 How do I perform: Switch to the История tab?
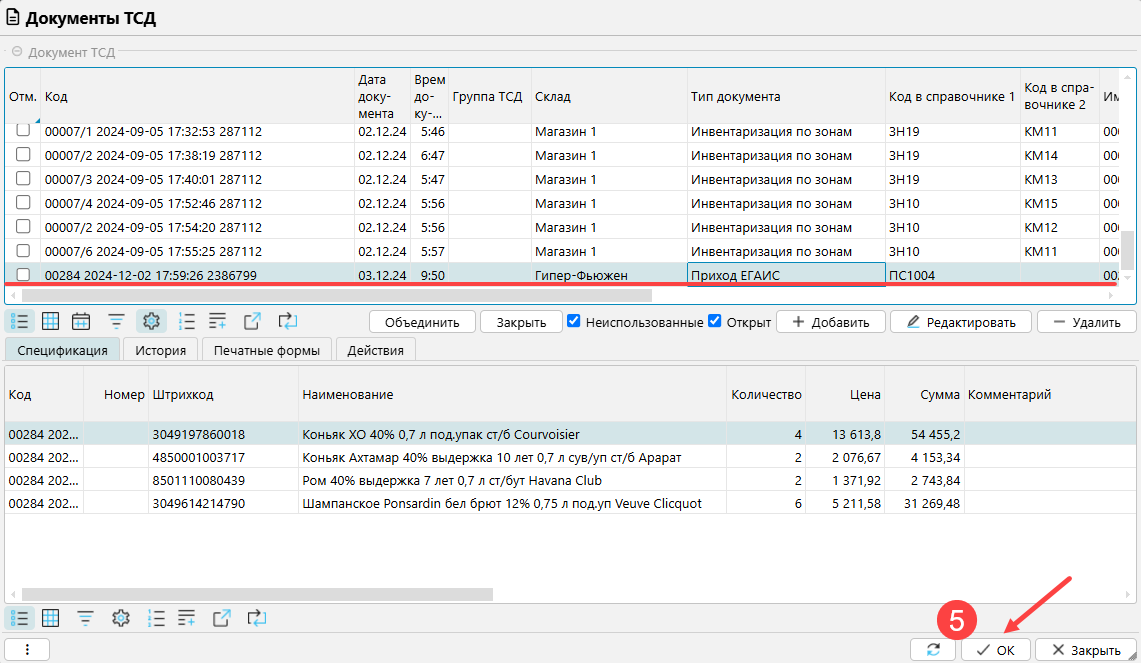161,350
